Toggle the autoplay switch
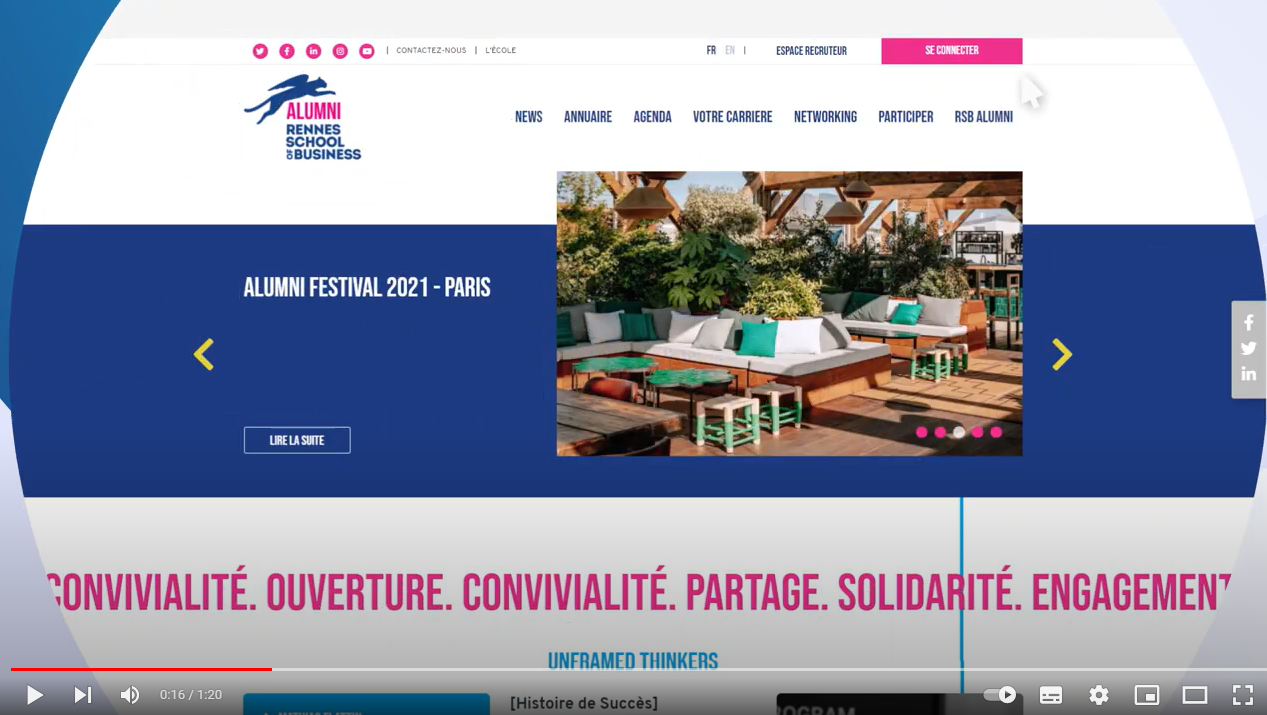 1000,695
